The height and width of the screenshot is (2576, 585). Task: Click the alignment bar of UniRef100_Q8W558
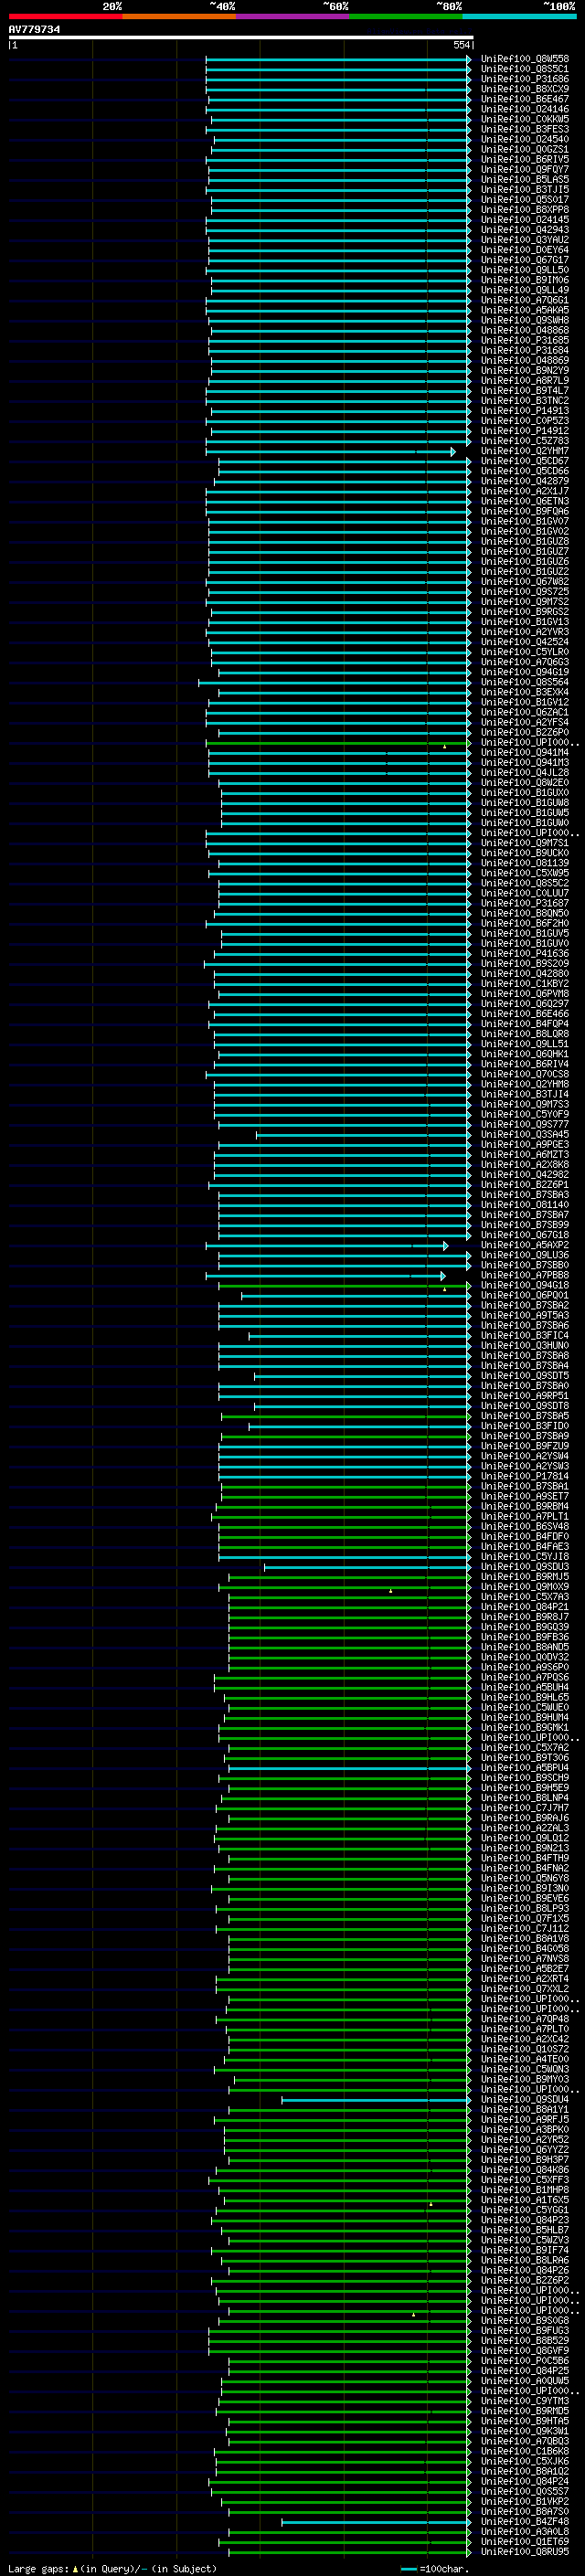coord(338,59)
